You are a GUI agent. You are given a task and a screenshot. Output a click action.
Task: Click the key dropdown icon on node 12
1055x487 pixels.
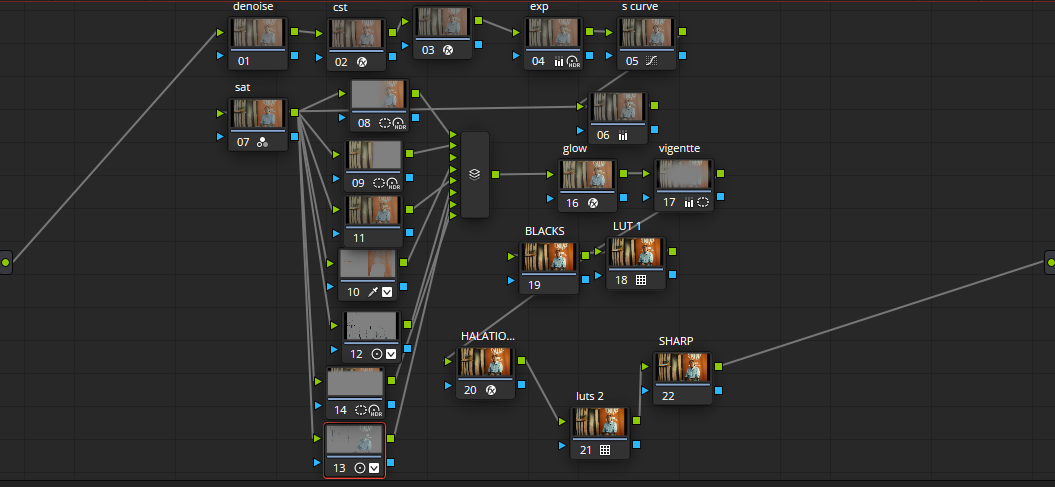391,354
